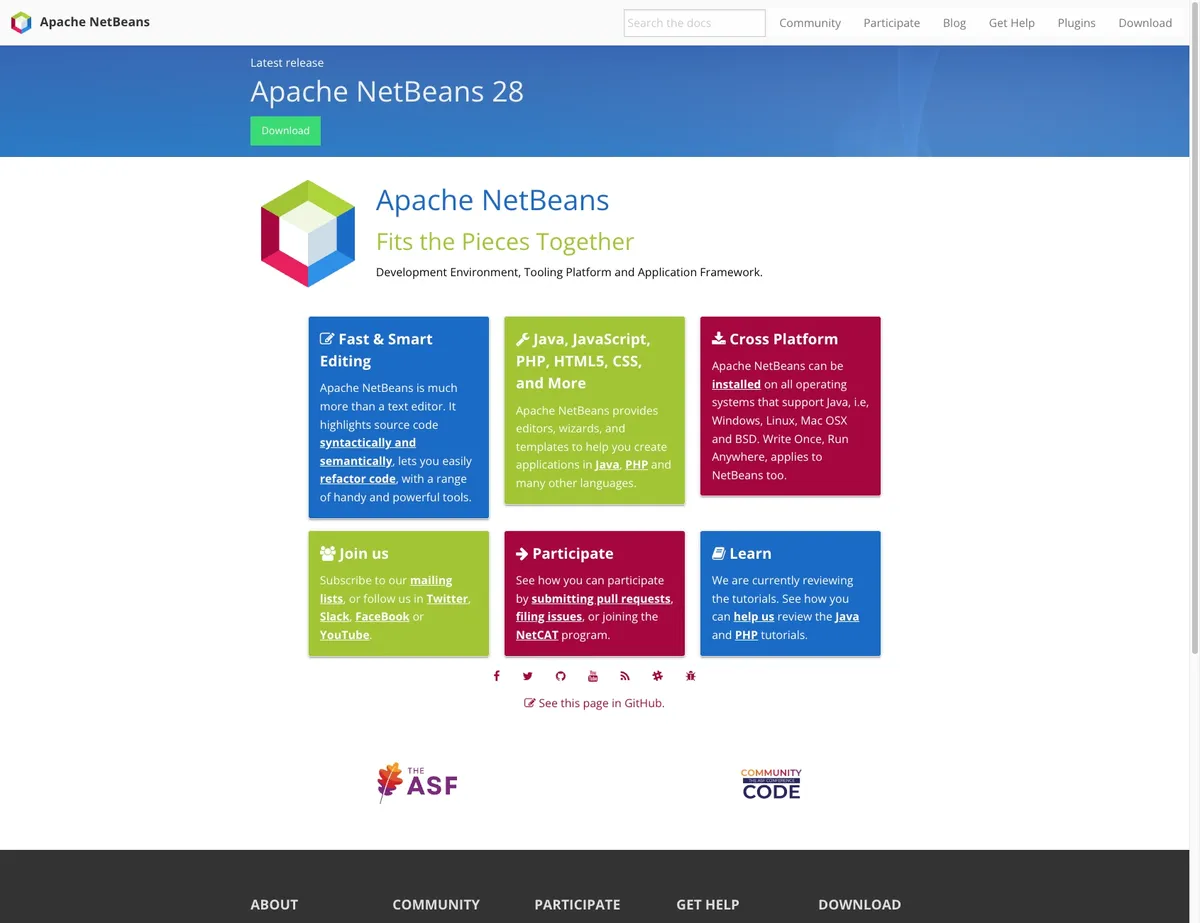Click the green Download button
This screenshot has height=923, width=1200.
coord(285,131)
